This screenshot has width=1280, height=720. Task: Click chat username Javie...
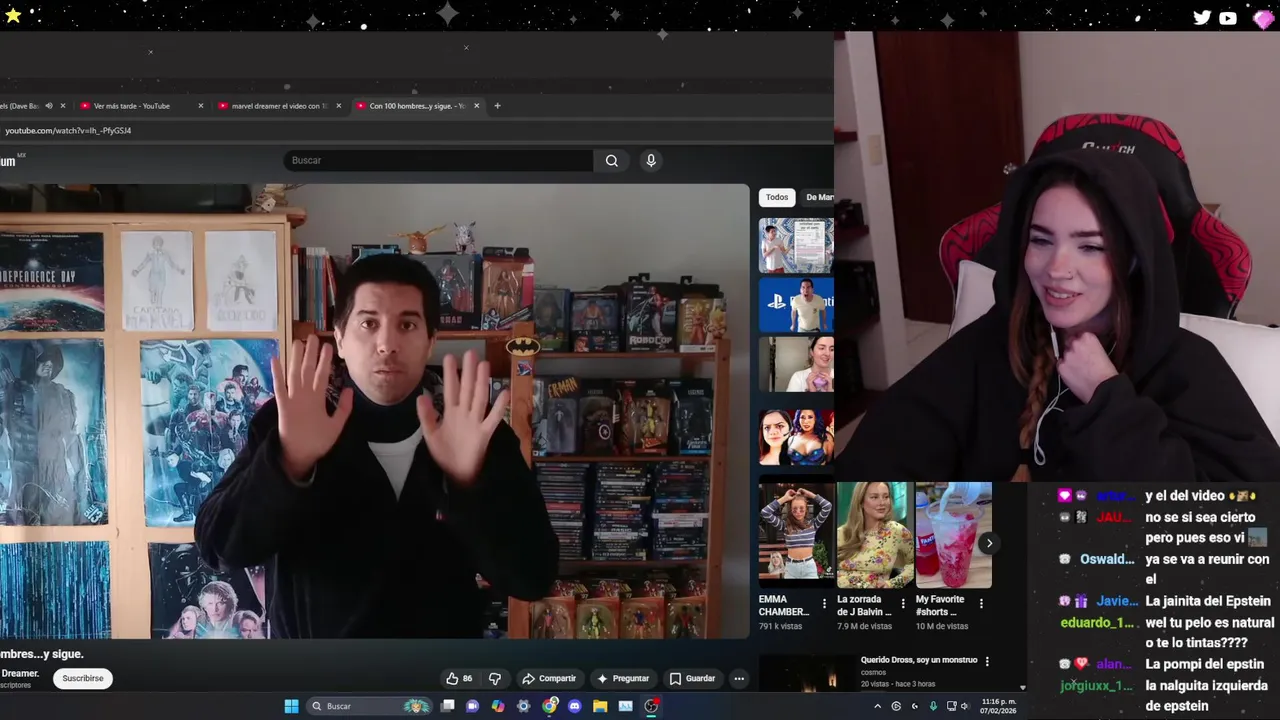(1117, 601)
